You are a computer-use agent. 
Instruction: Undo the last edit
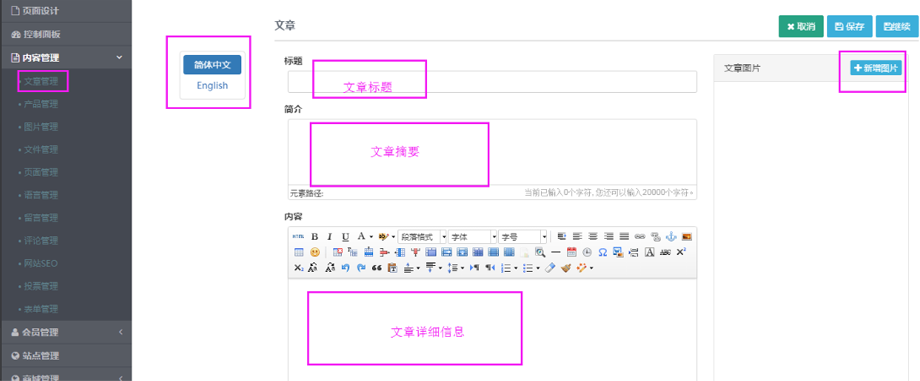[x=345, y=268]
